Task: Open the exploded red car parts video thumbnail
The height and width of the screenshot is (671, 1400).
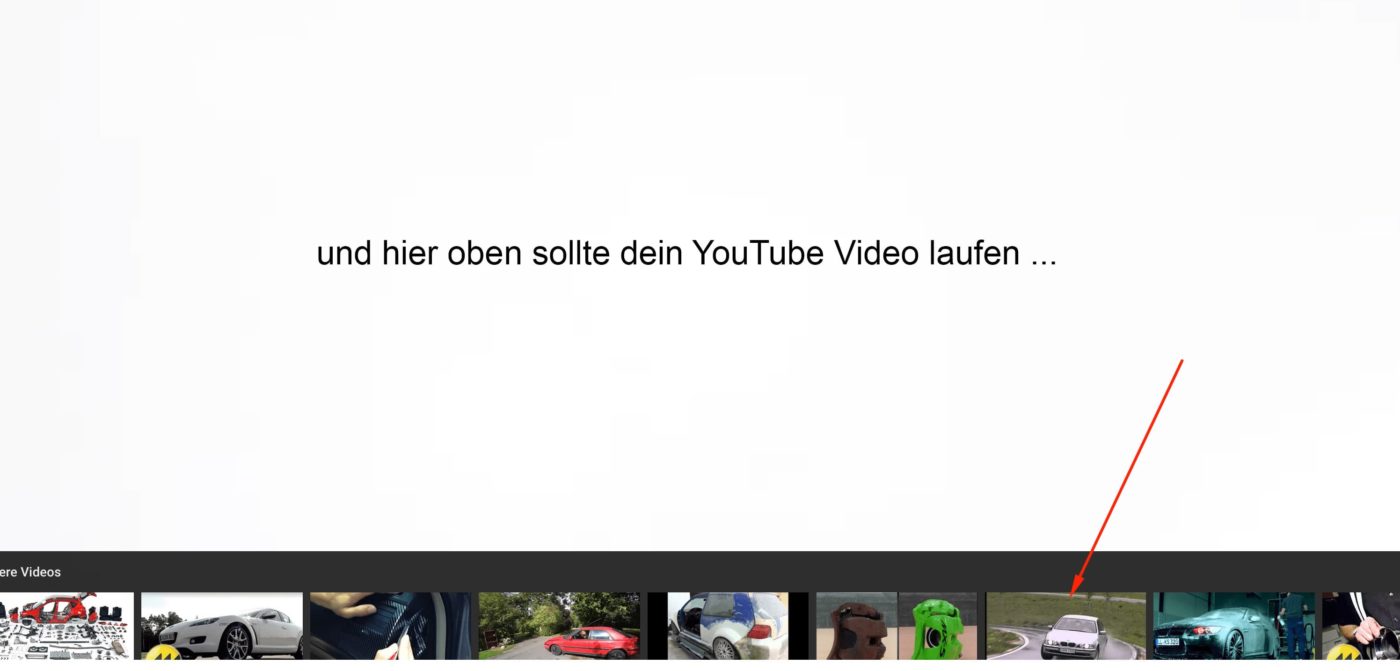Action: (x=66, y=626)
